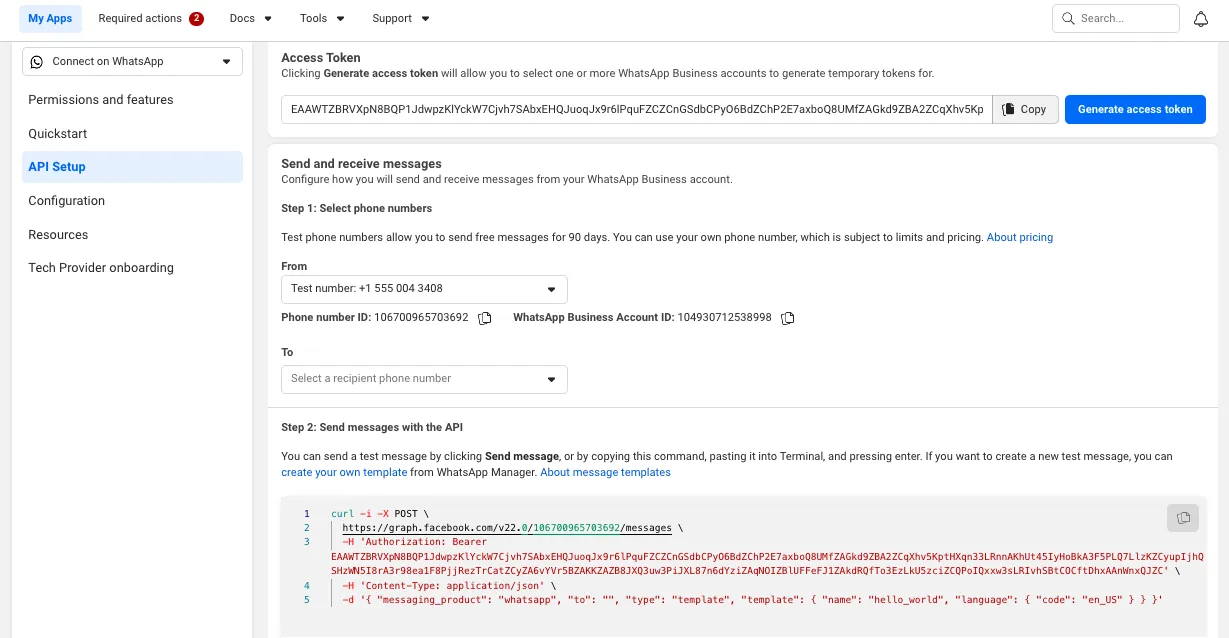Screen dimensions: 1229x638
Task: Open Configuration in the sidebar
Action: coord(66,201)
